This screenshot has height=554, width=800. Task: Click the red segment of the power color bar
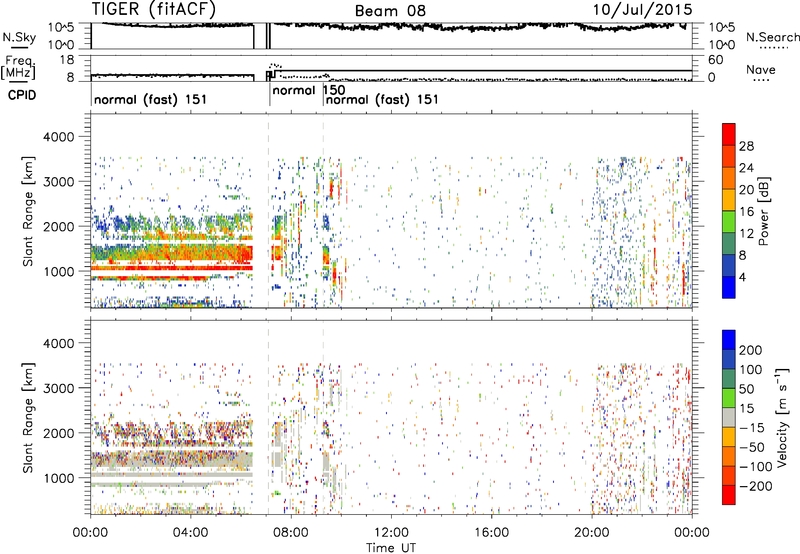729,134
